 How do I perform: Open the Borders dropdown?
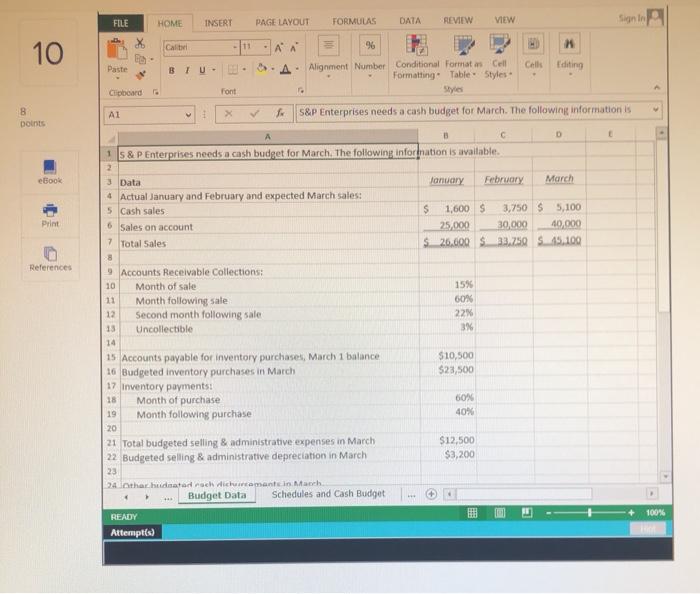[244, 69]
